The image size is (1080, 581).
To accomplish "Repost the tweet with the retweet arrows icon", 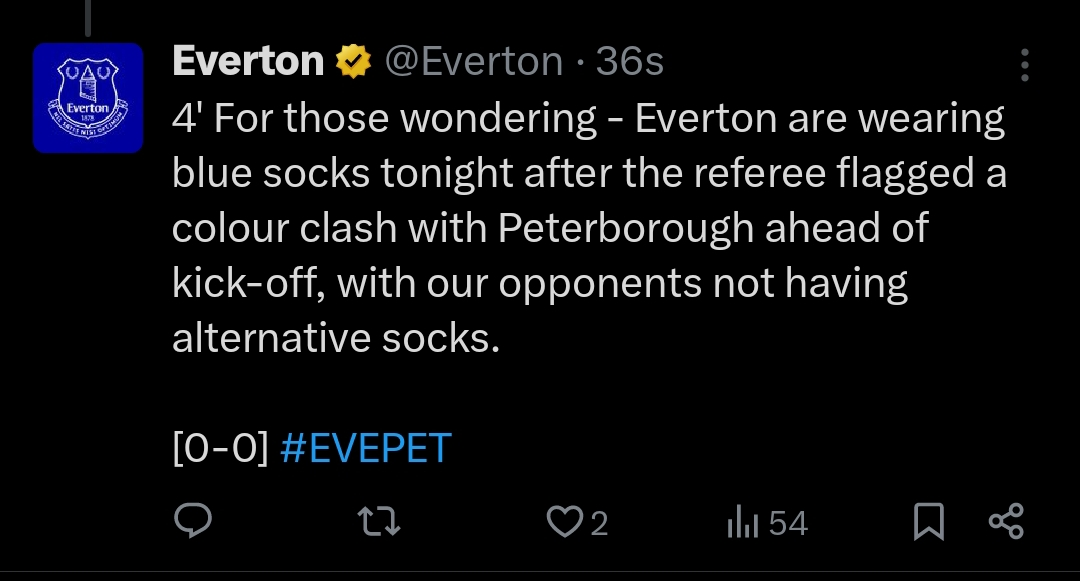I will click(379, 521).
